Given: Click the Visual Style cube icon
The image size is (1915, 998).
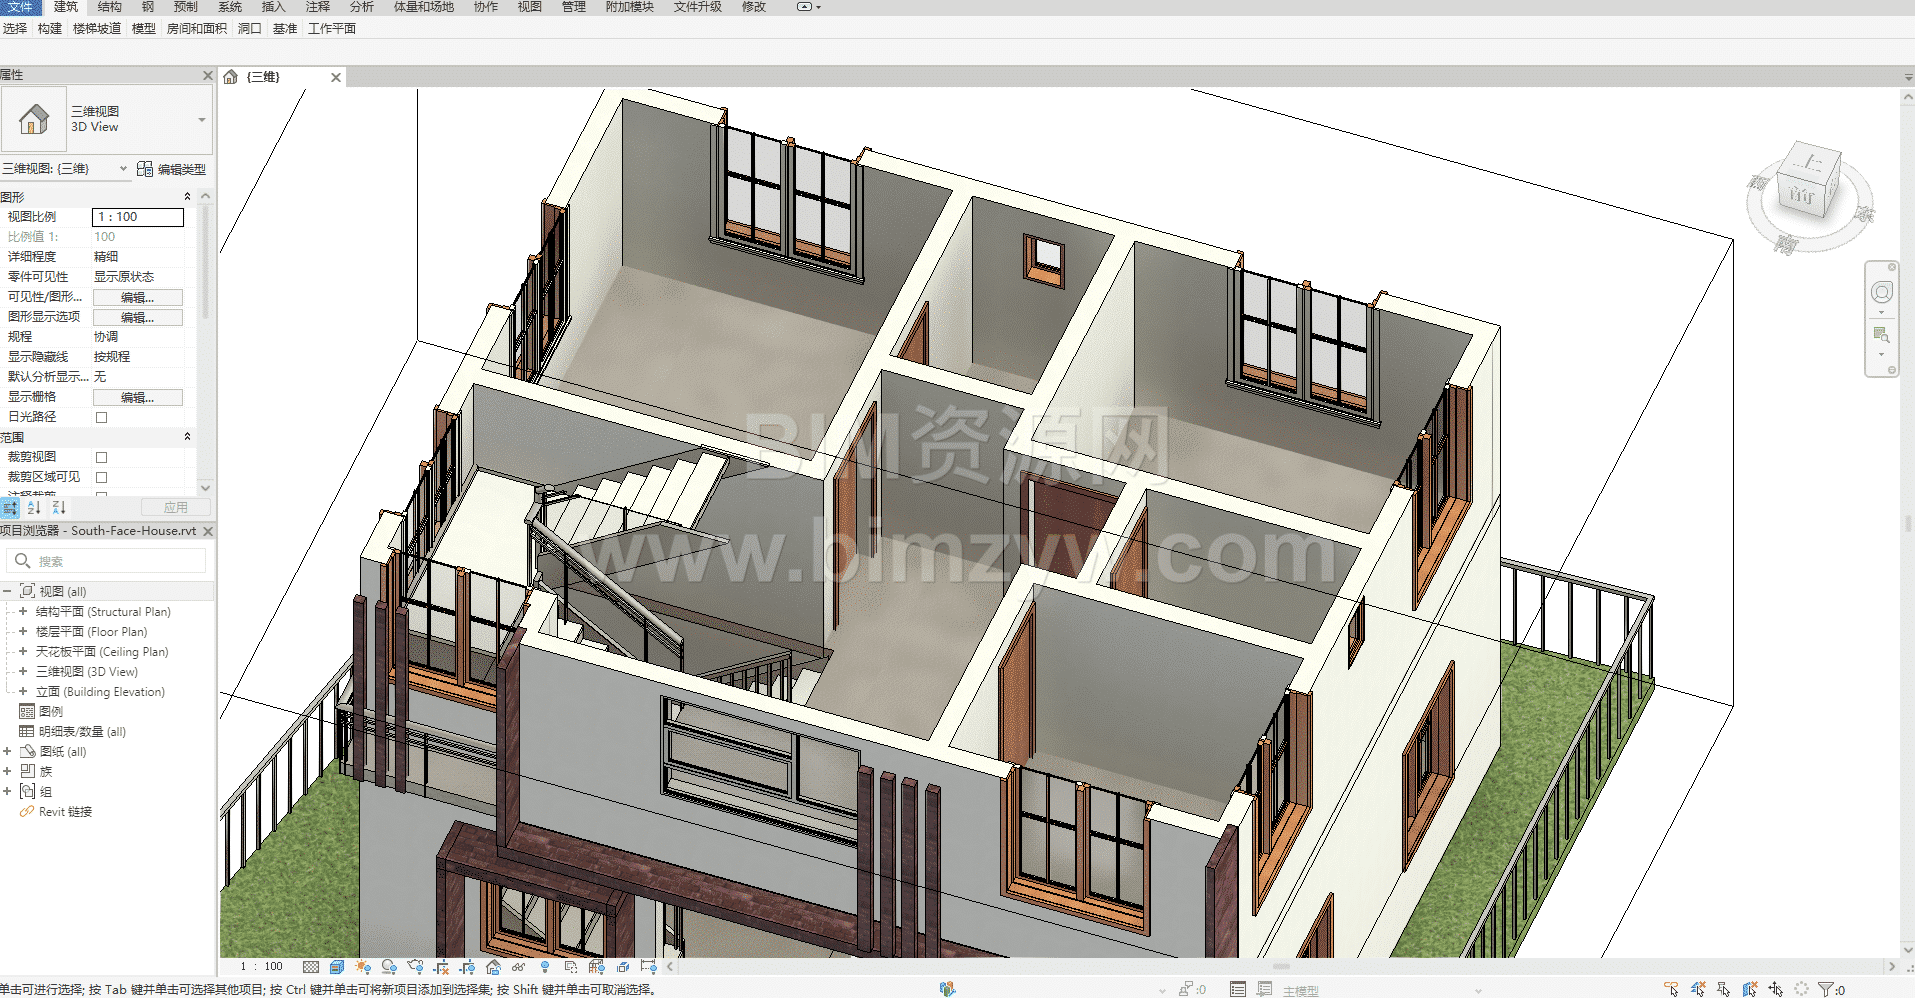Looking at the screenshot, I should [x=337, y=967].
